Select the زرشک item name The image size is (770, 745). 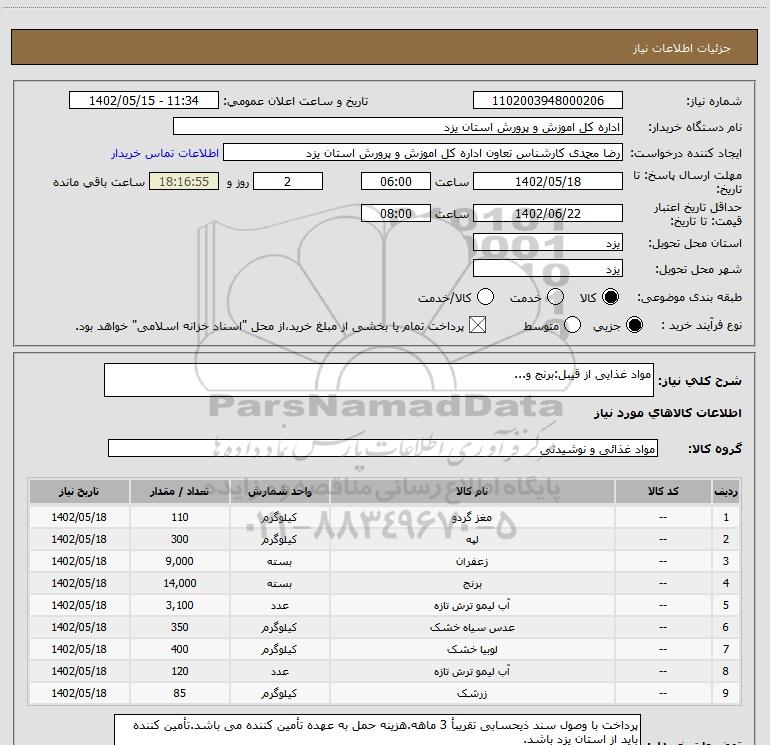coord(472,693)
